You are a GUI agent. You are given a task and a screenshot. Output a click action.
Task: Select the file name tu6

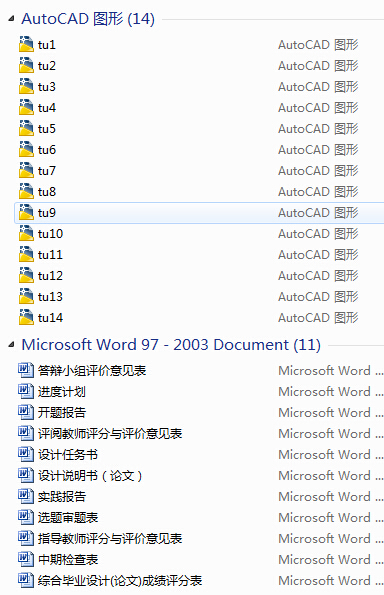tap(47, 150)
